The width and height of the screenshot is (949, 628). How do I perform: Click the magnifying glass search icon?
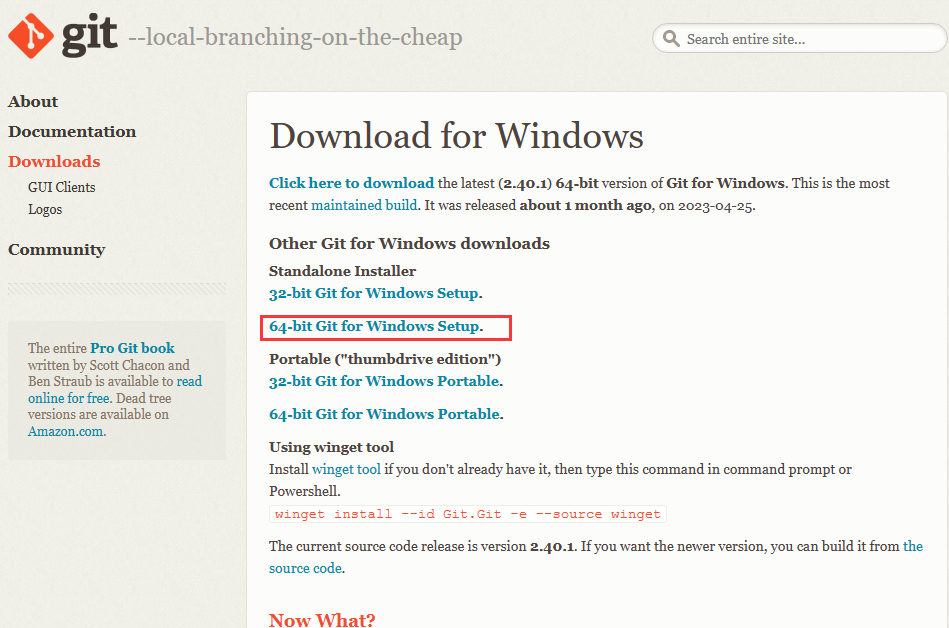[671, 39]
